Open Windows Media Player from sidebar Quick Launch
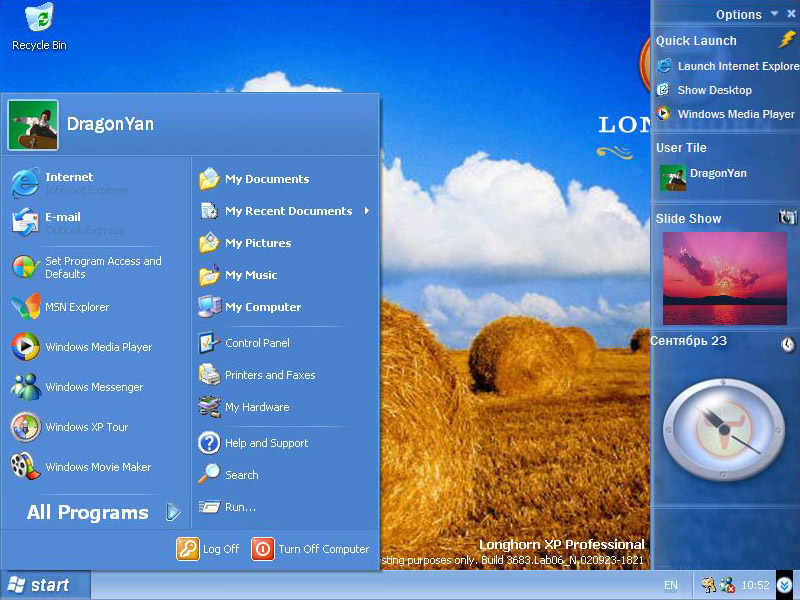 [x=726, y=114]
